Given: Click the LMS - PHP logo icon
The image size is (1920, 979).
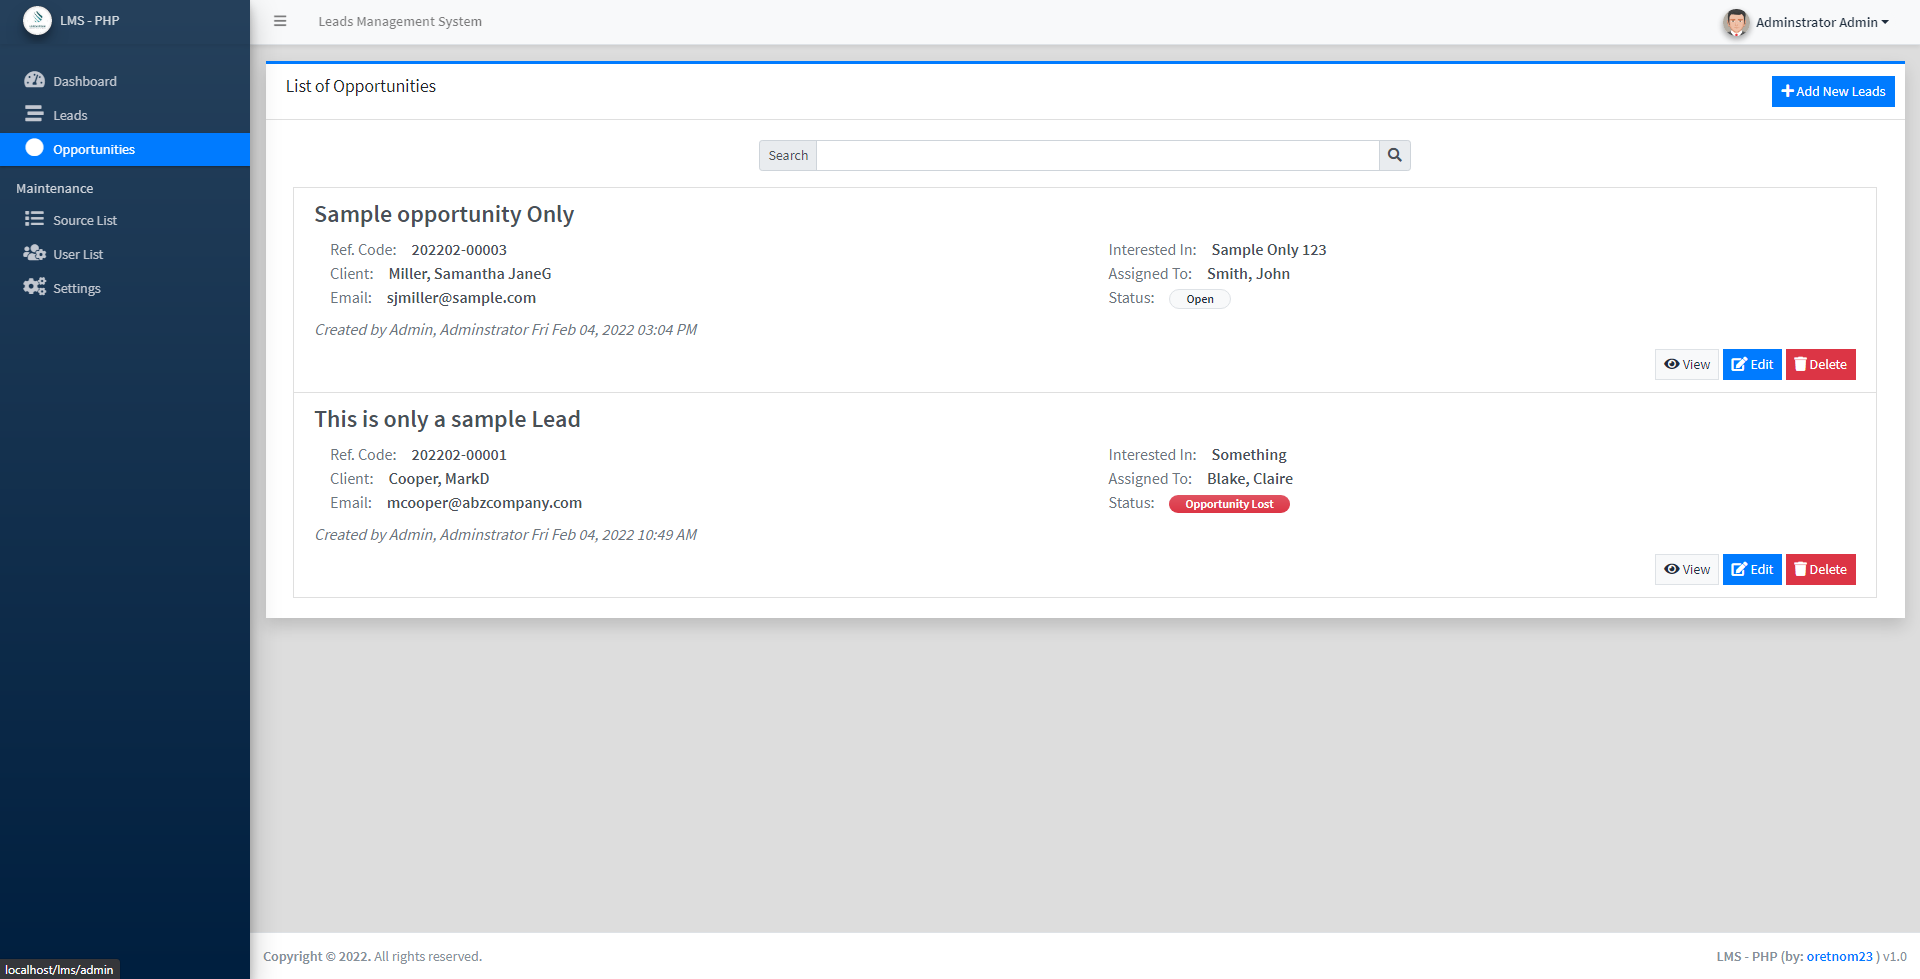Looking at the screenshot, I should pyautogui.click(x=37, y=20).
